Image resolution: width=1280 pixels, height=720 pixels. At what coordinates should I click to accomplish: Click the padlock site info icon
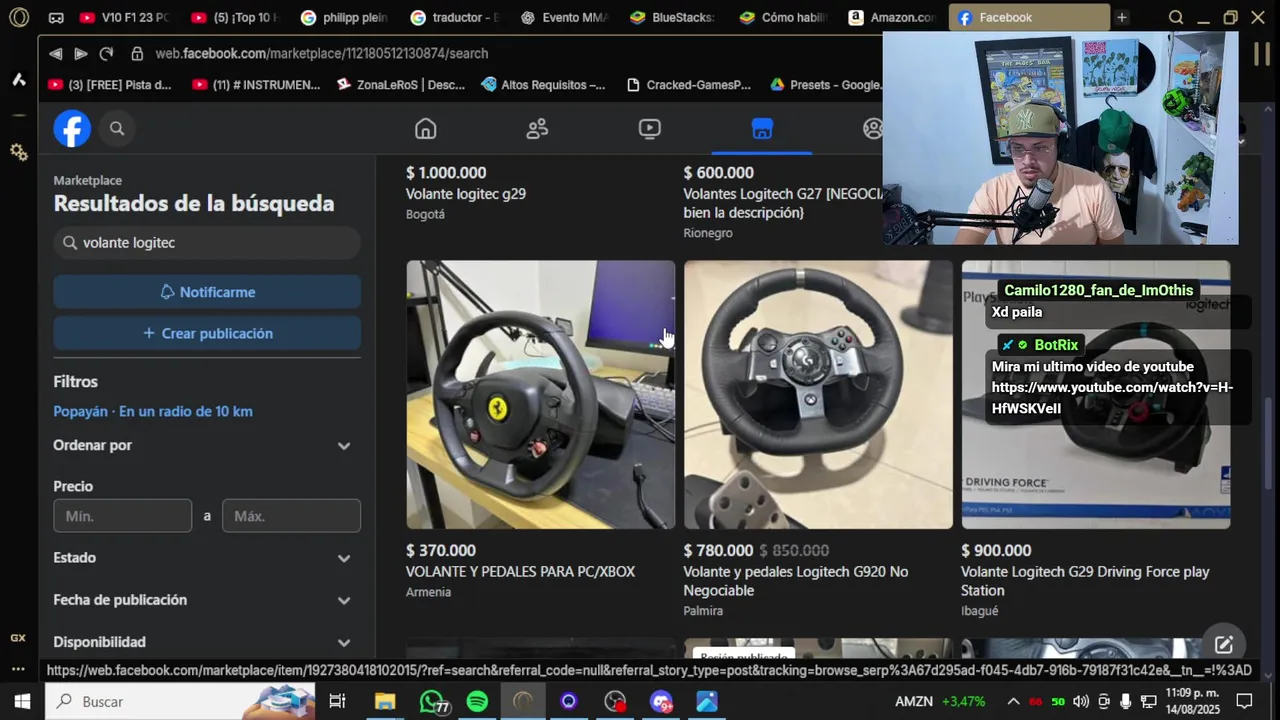(135, 53)
